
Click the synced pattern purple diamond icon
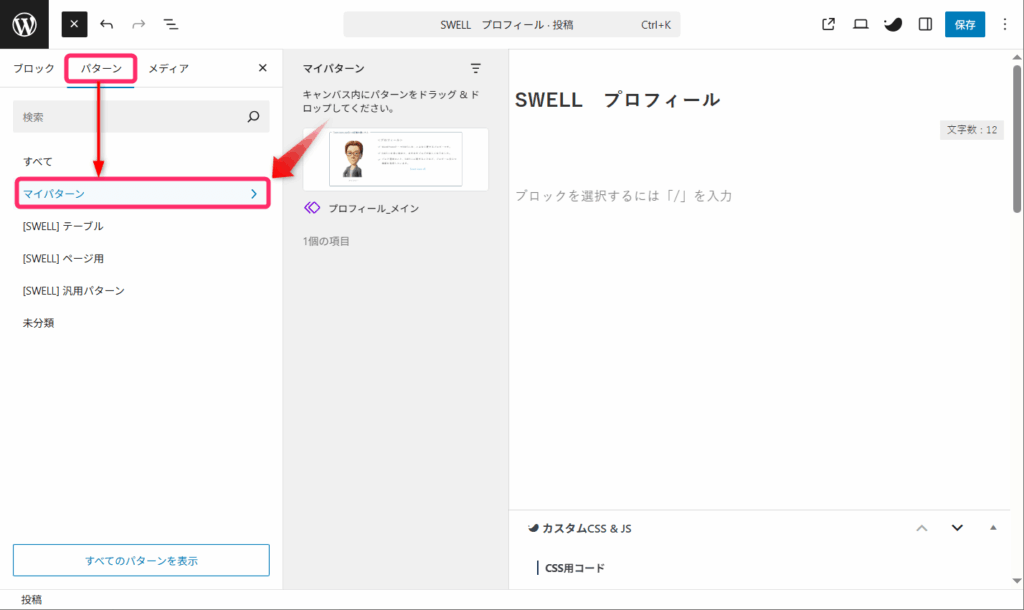point(312,208)
